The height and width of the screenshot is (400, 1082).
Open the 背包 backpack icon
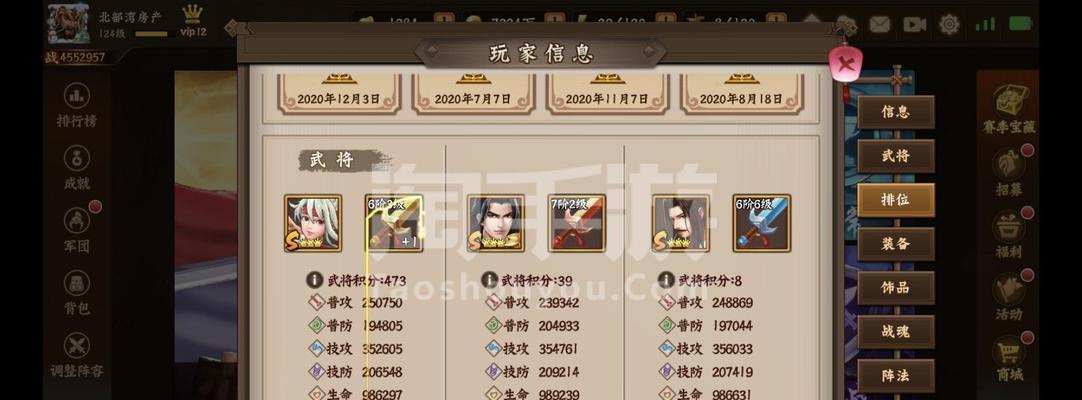pos(77,292)
